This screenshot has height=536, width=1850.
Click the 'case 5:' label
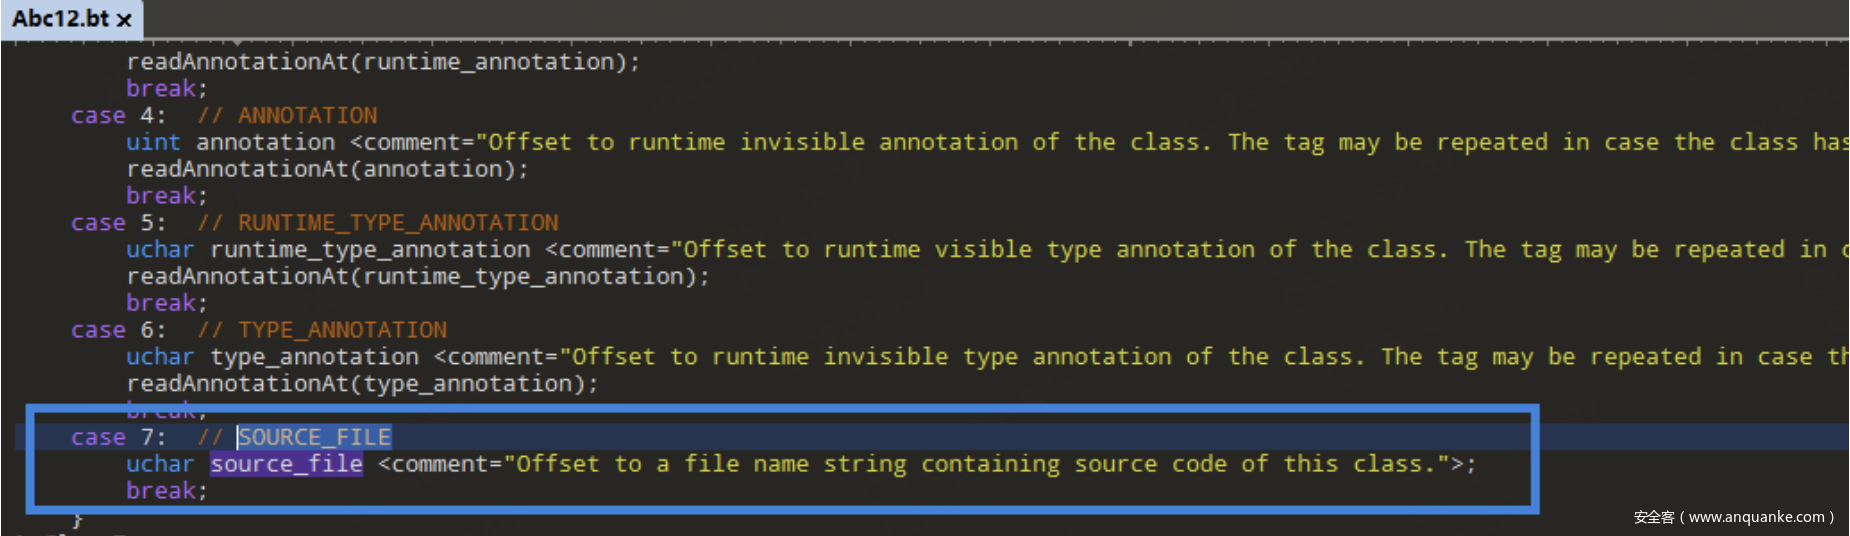click(x=118, y=223)
